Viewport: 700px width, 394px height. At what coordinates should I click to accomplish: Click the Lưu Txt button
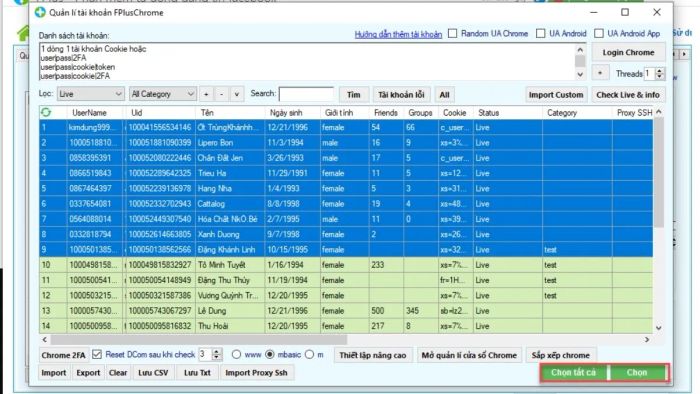pos(197,373)
